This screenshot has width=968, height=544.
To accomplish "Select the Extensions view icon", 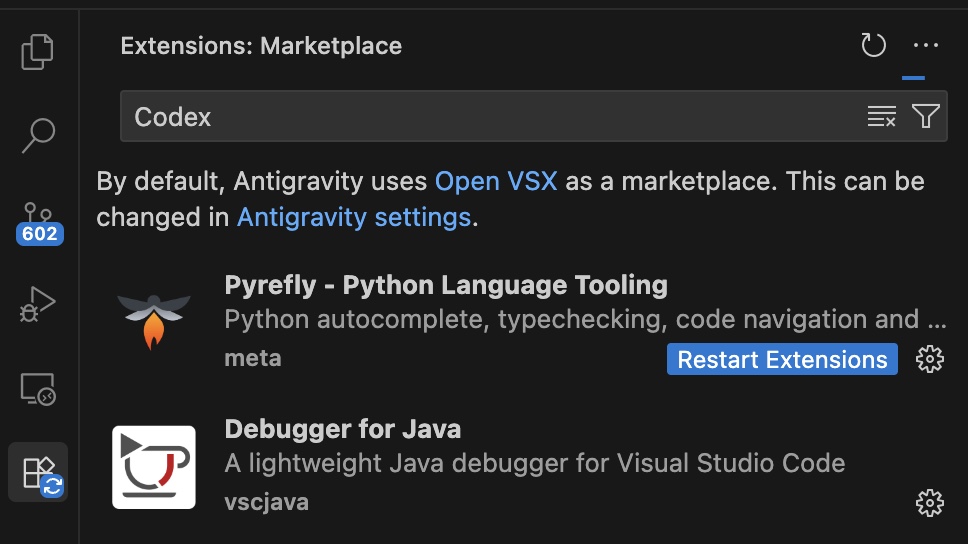I will coord(38,472).
